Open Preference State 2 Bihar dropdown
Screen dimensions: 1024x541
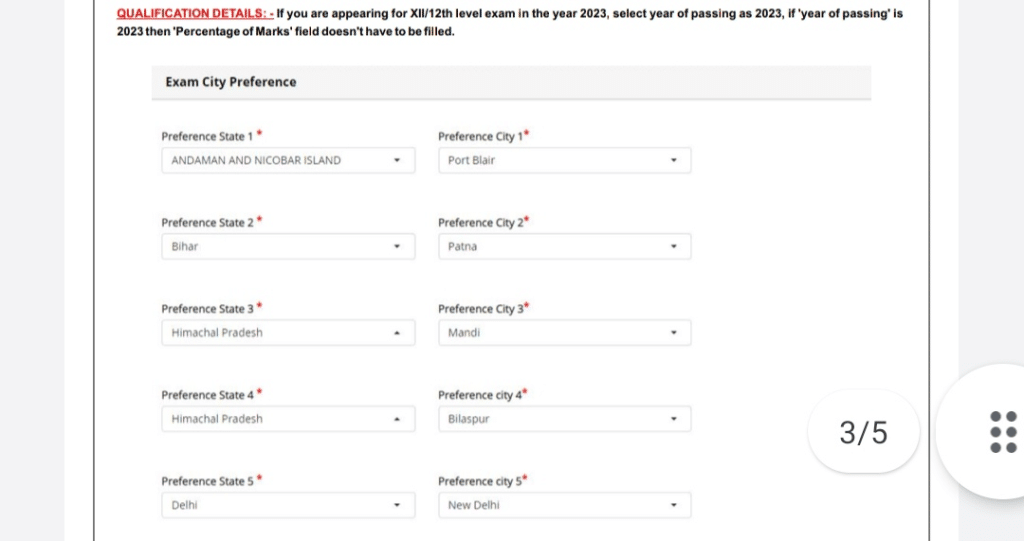coord(287,247)
